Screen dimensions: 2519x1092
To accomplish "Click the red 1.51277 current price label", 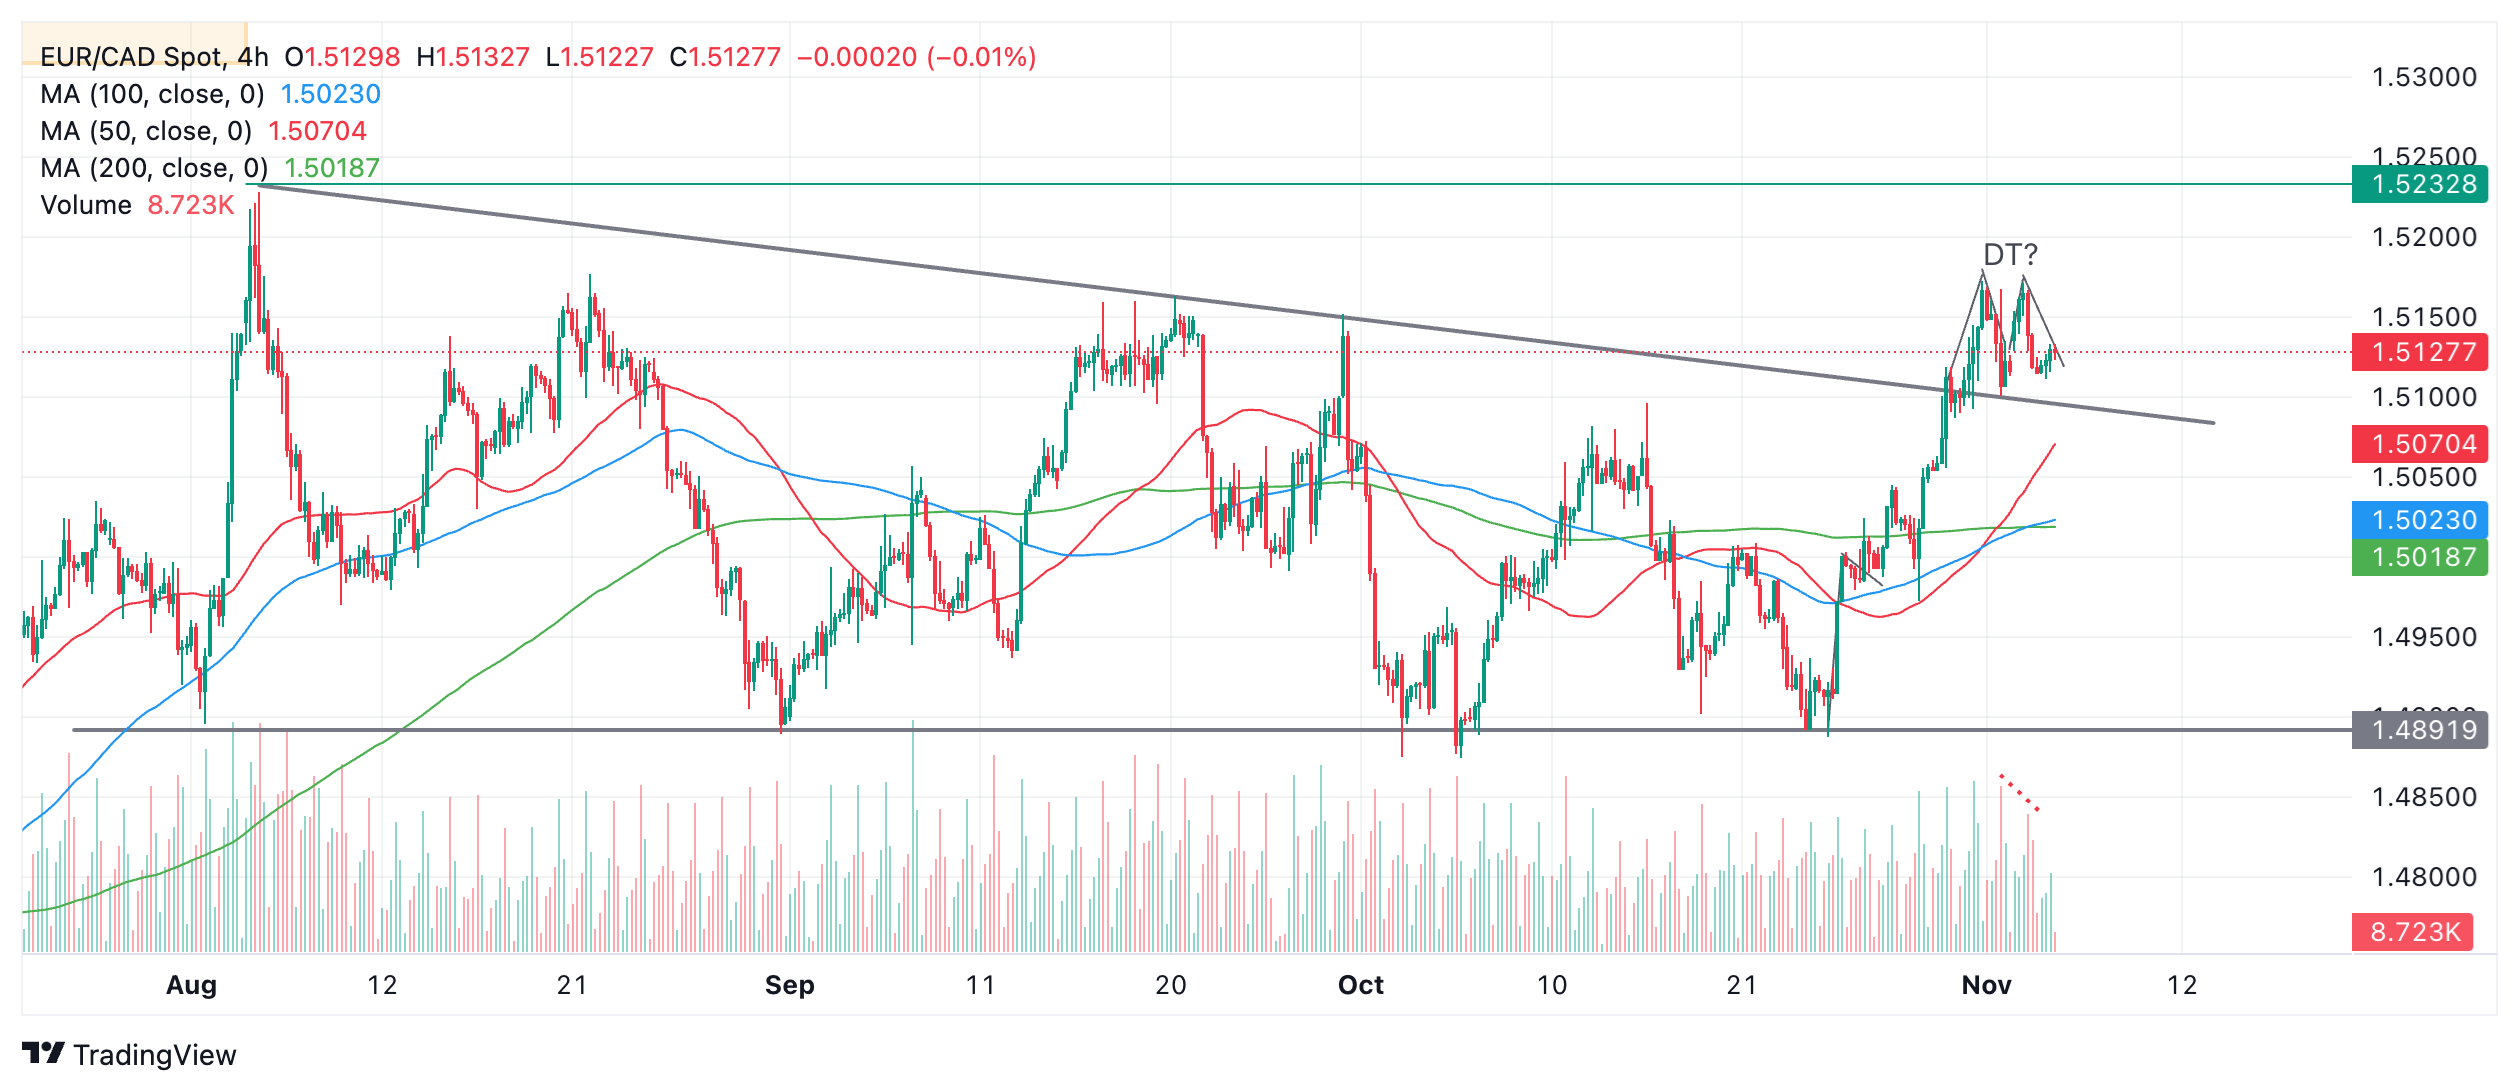I will (x=2419, y=352).
